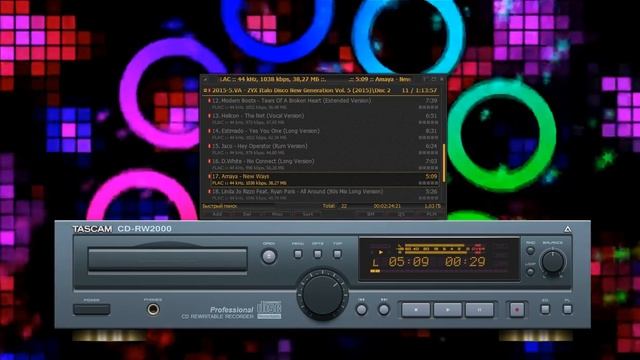
Task: Click the Play transport button
Action: (x=447, y=310)
